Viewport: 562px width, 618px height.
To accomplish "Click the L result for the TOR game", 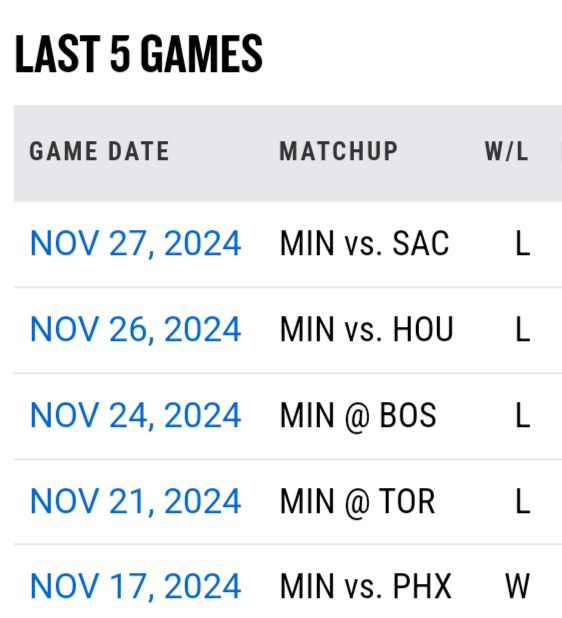I will point(523,501).
